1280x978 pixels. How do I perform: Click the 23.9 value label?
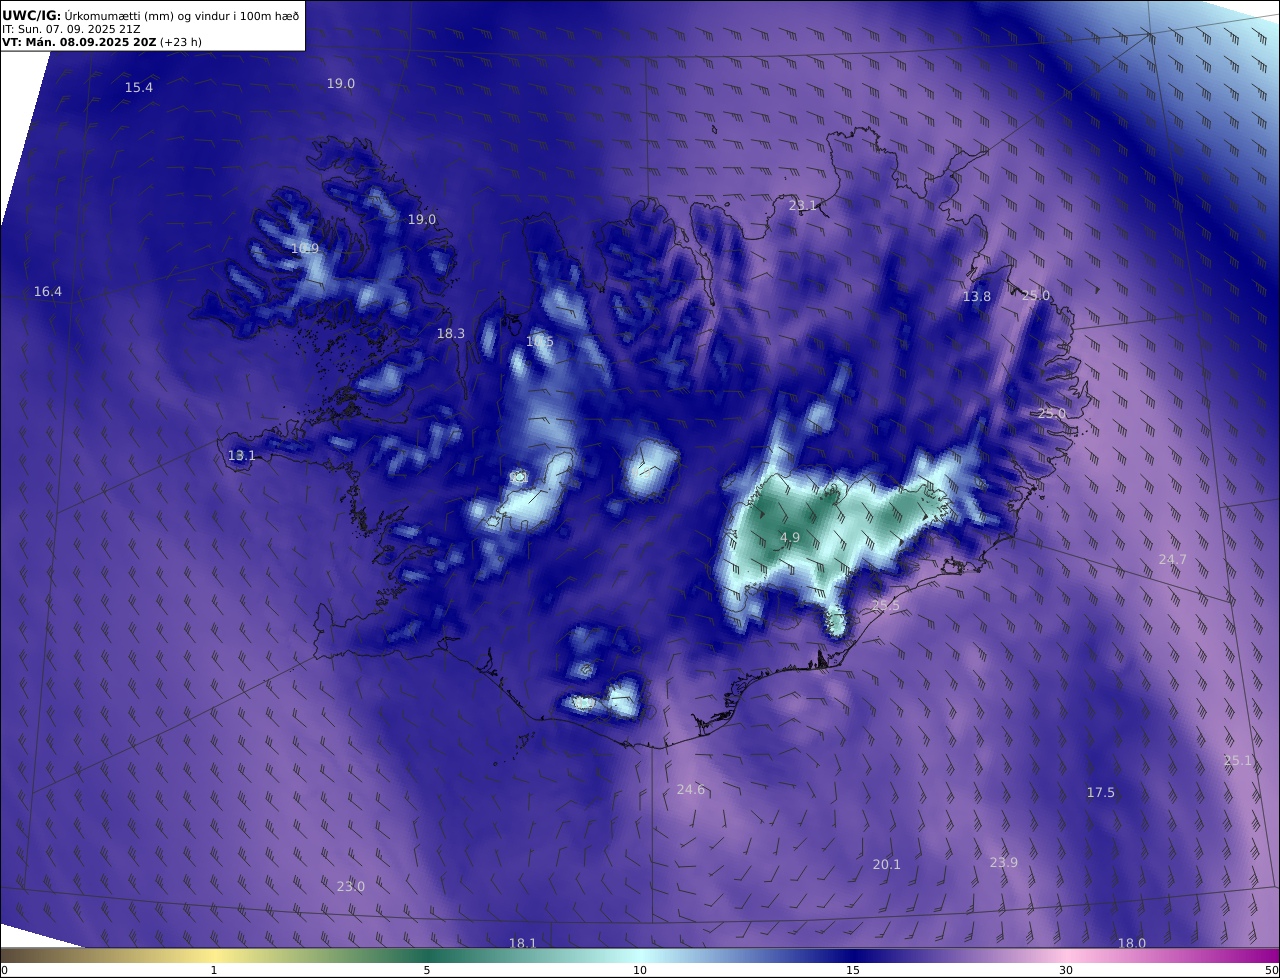coord(1004,863)
